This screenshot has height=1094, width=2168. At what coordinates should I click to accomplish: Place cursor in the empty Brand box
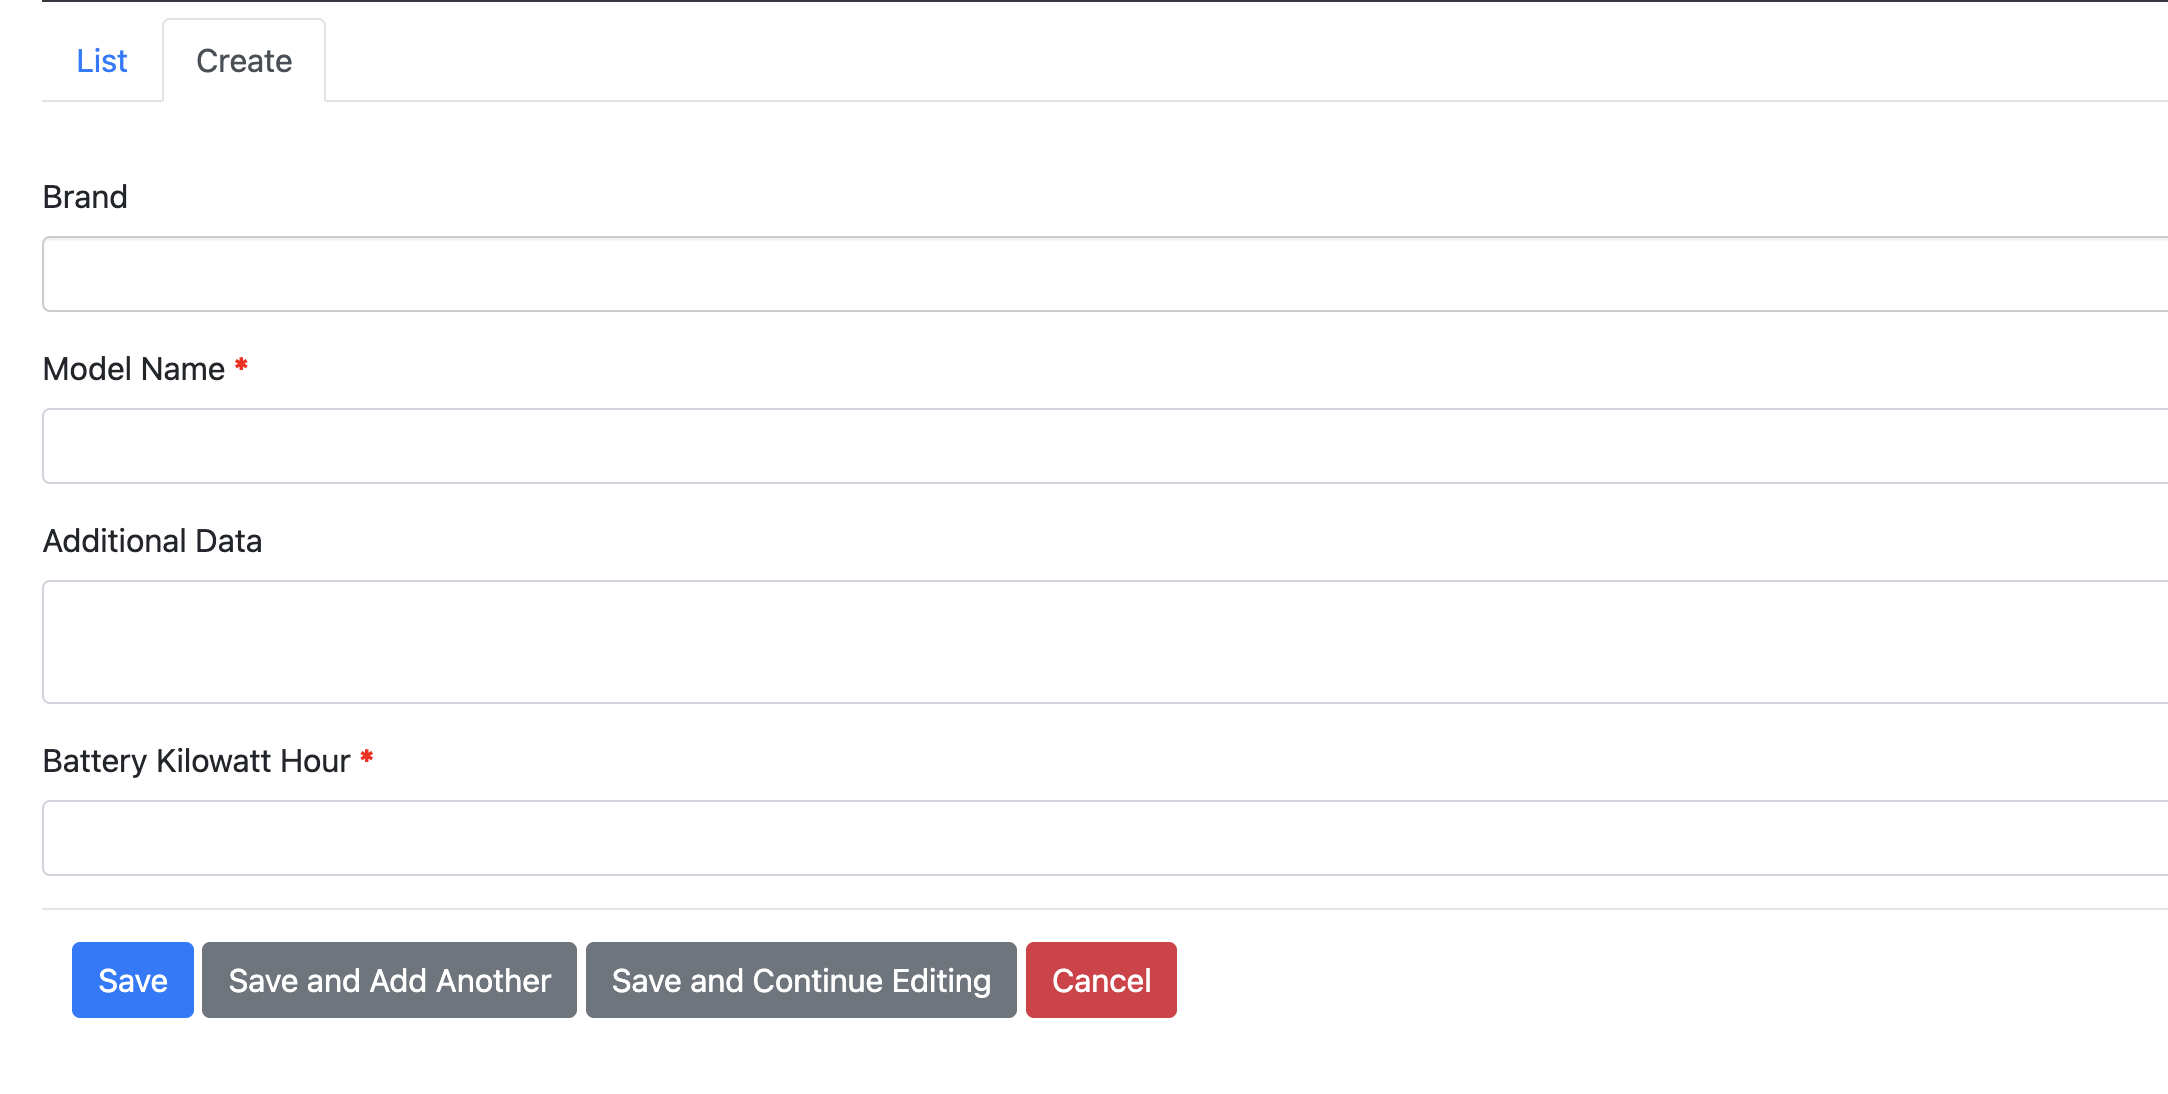[1100, 274]
